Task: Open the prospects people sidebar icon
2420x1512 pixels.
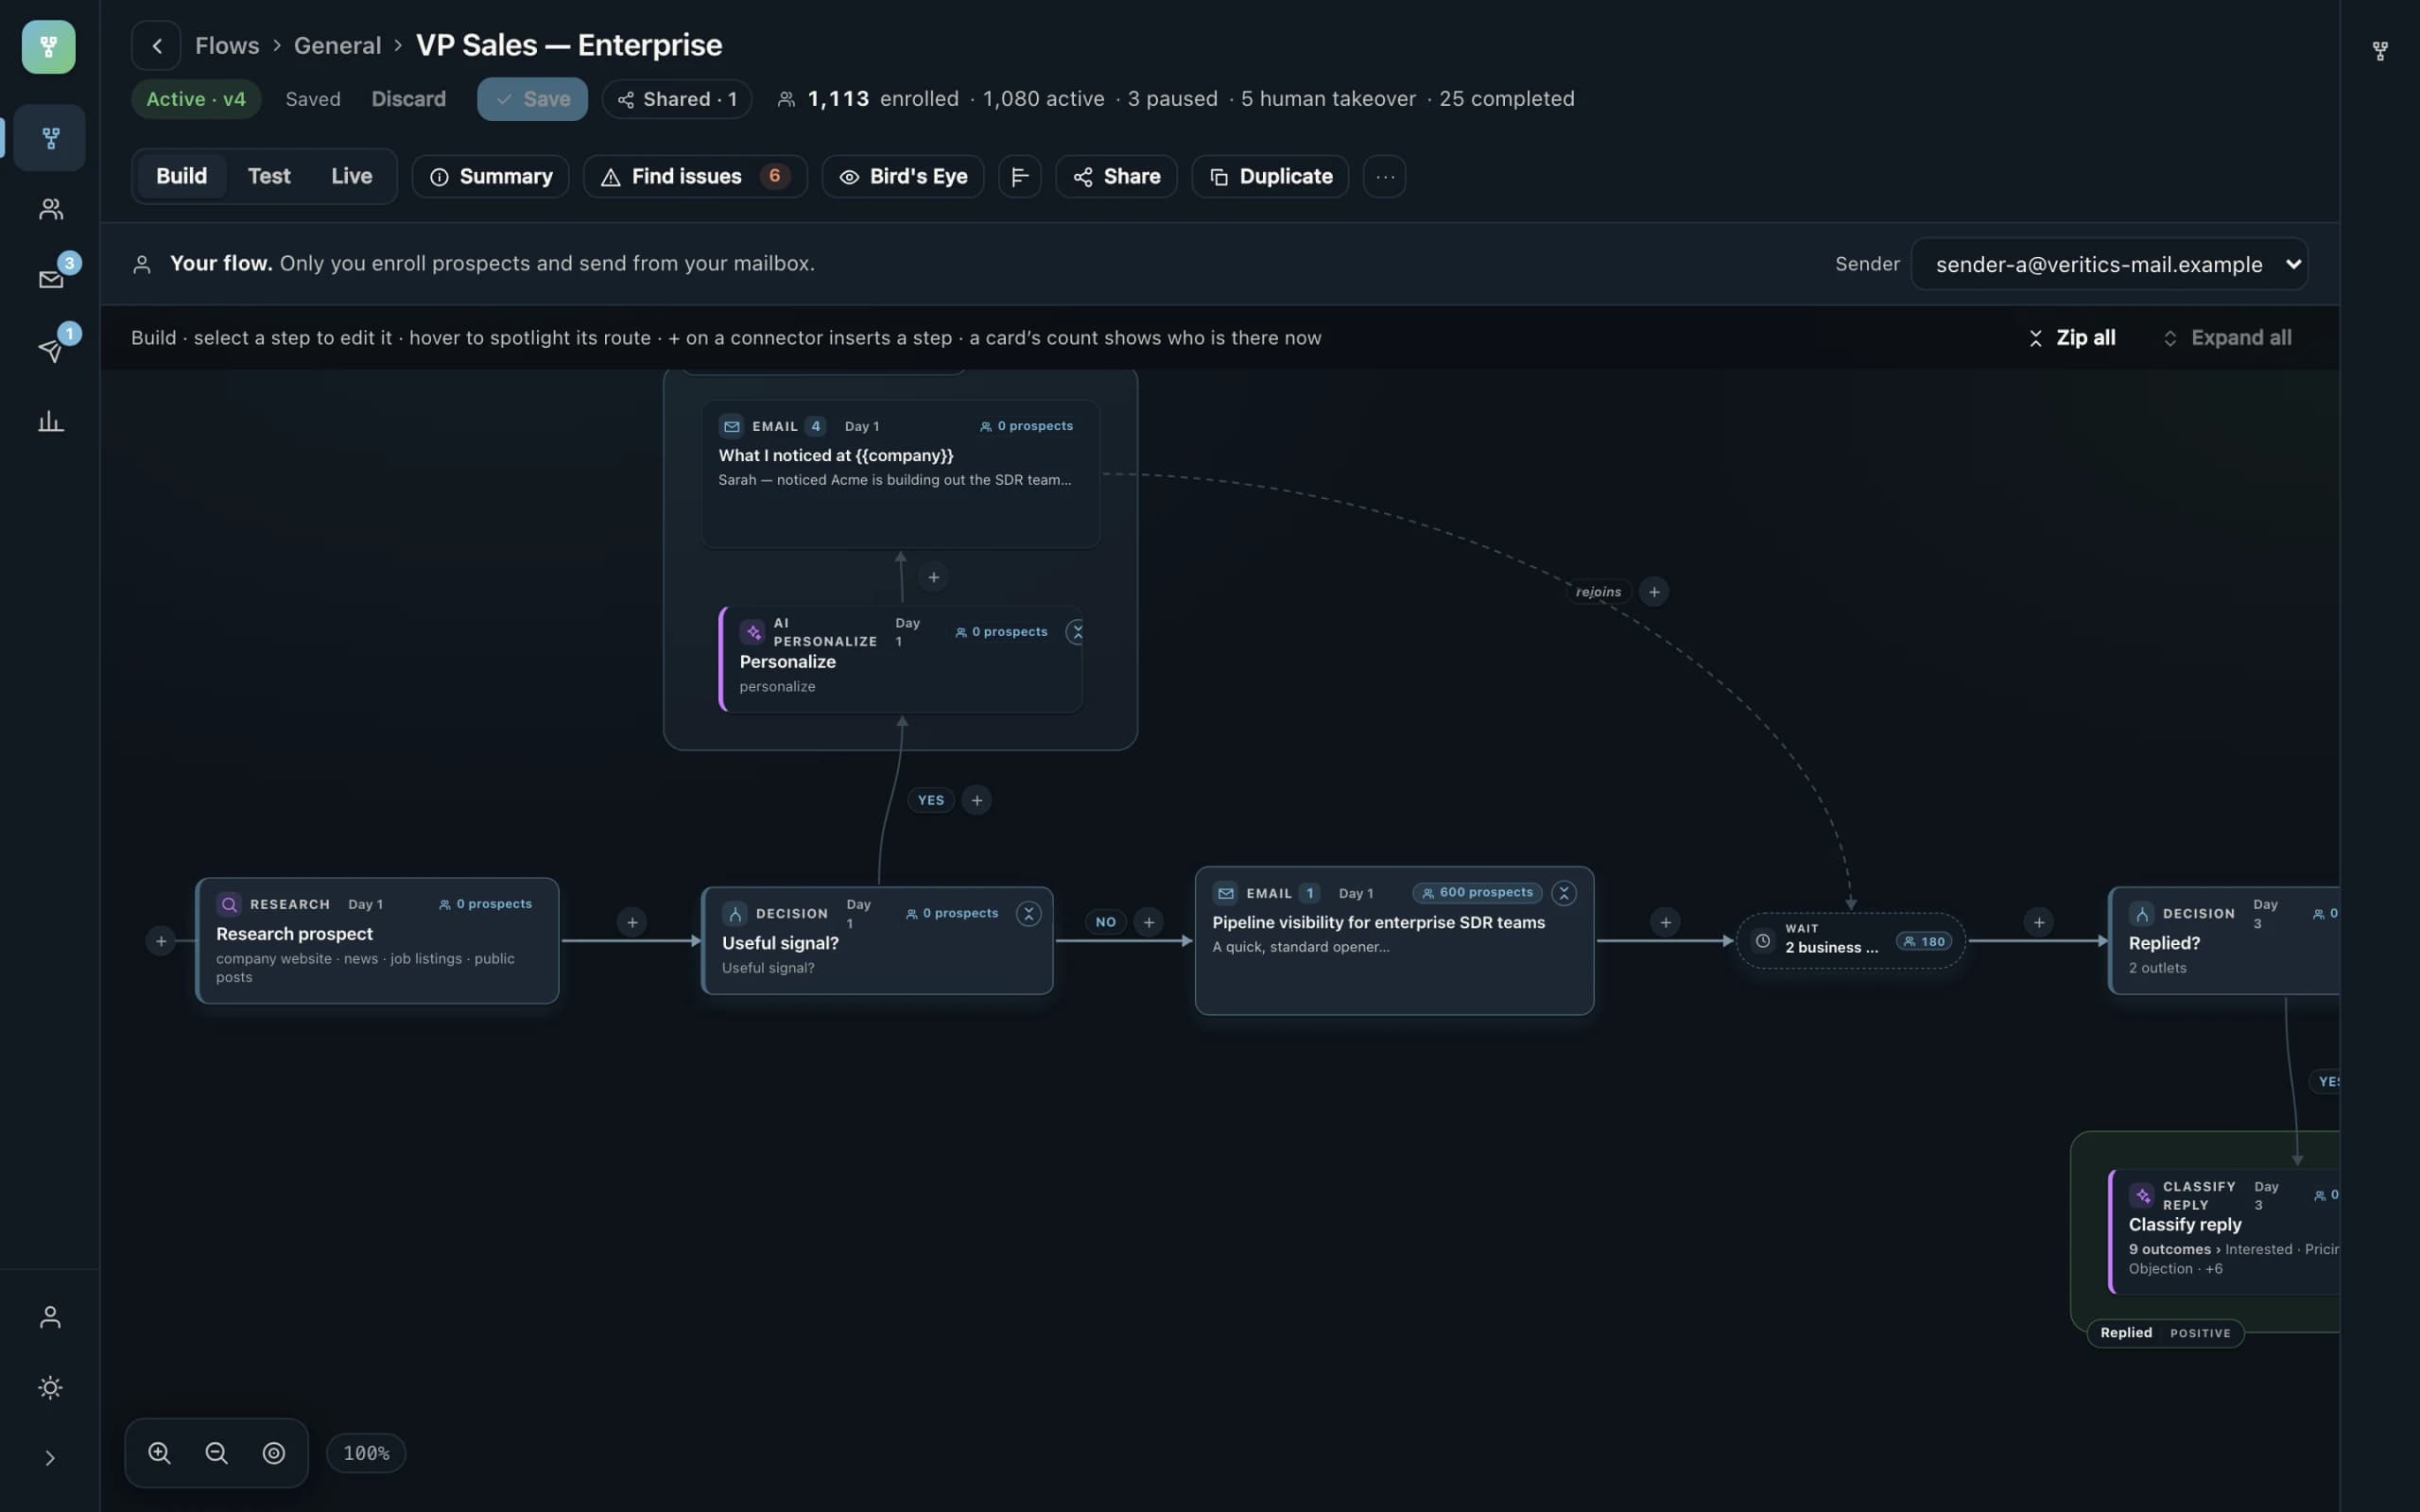Action: coord(49,208)
